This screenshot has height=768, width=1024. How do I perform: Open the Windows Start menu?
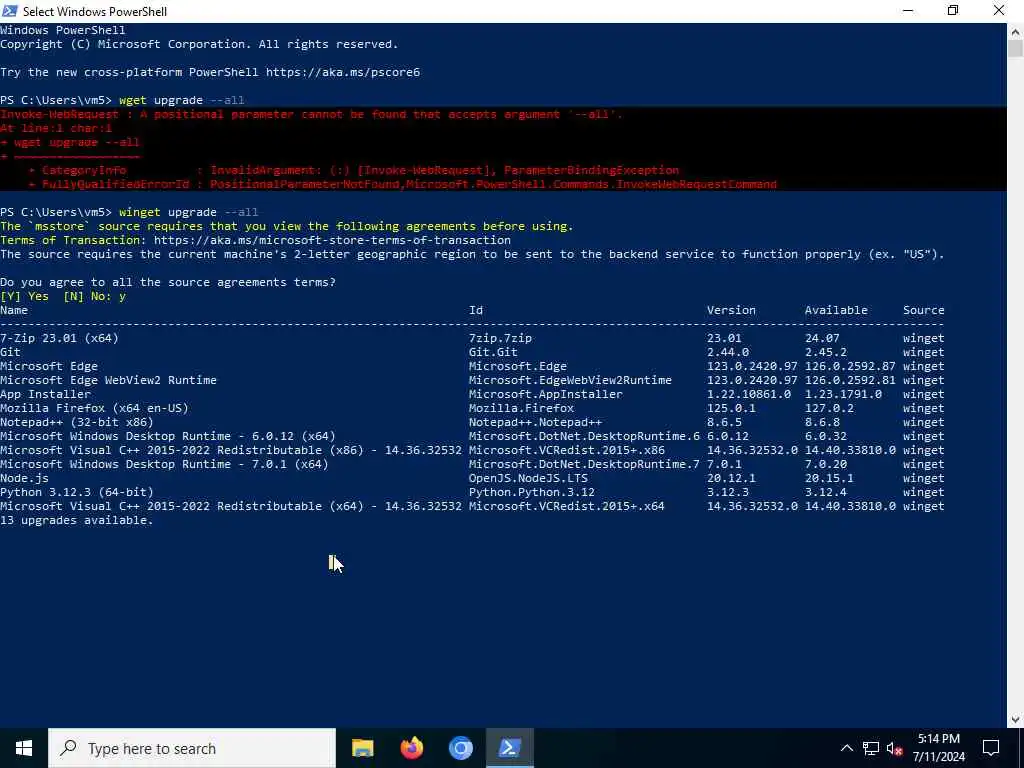24,748
